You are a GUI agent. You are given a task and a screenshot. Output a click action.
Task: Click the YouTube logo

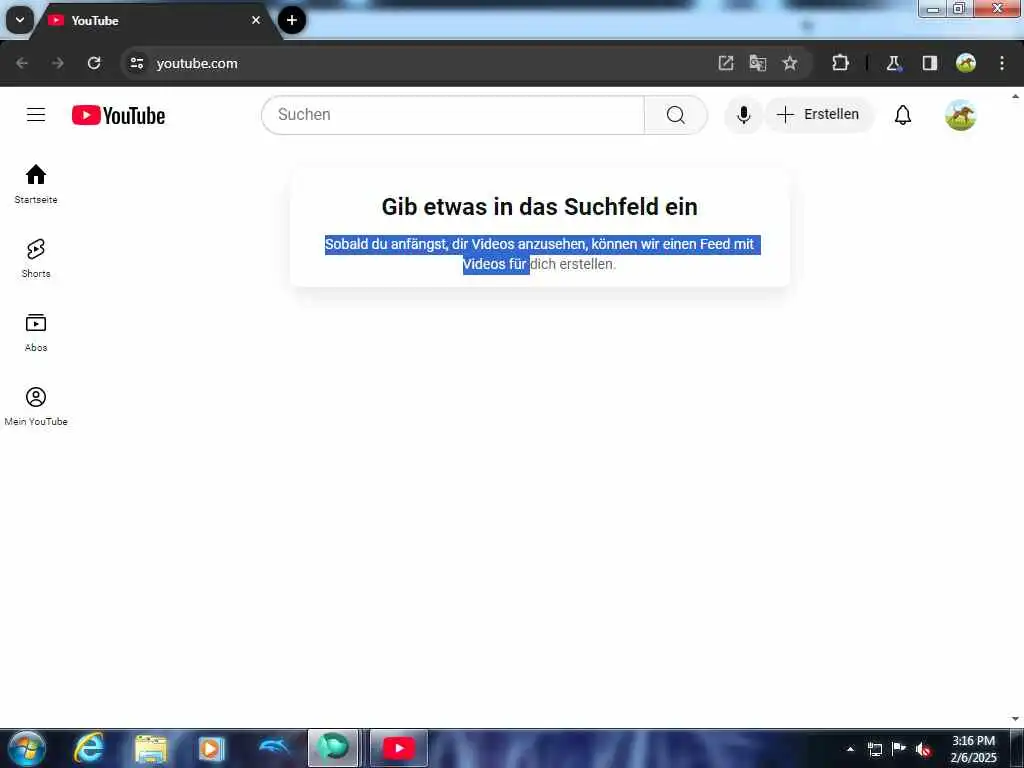click(118, 116)
